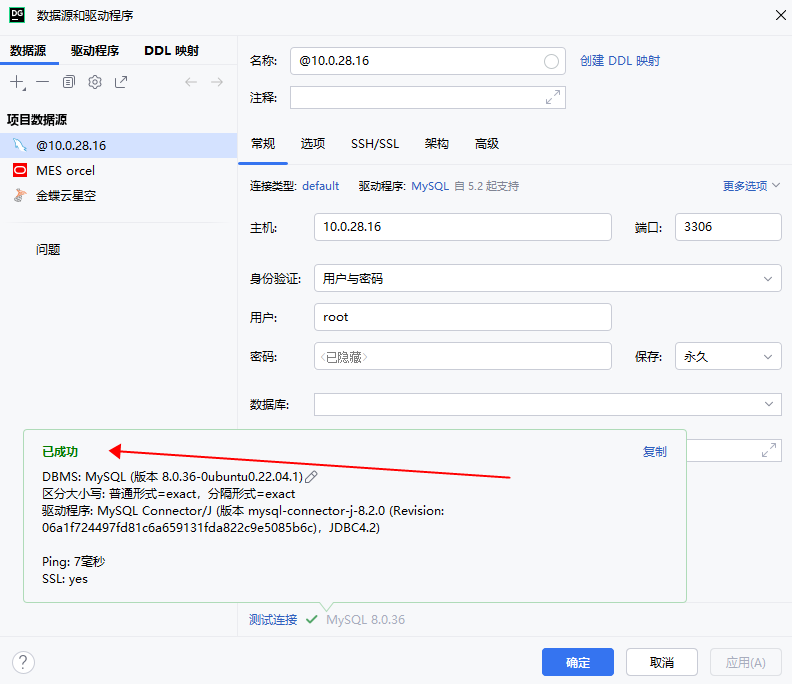Image resolution: width=792 pixels, height=684 pixels.
Task: Click the 测试连接 test connection link
Action: coord(273,620)
